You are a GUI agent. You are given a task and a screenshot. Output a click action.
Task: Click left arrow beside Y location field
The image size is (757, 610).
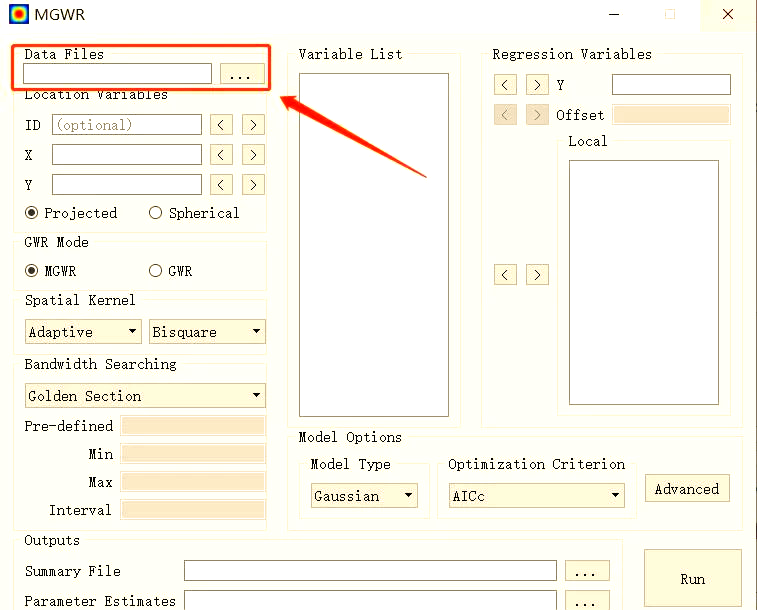click(221, 185)
